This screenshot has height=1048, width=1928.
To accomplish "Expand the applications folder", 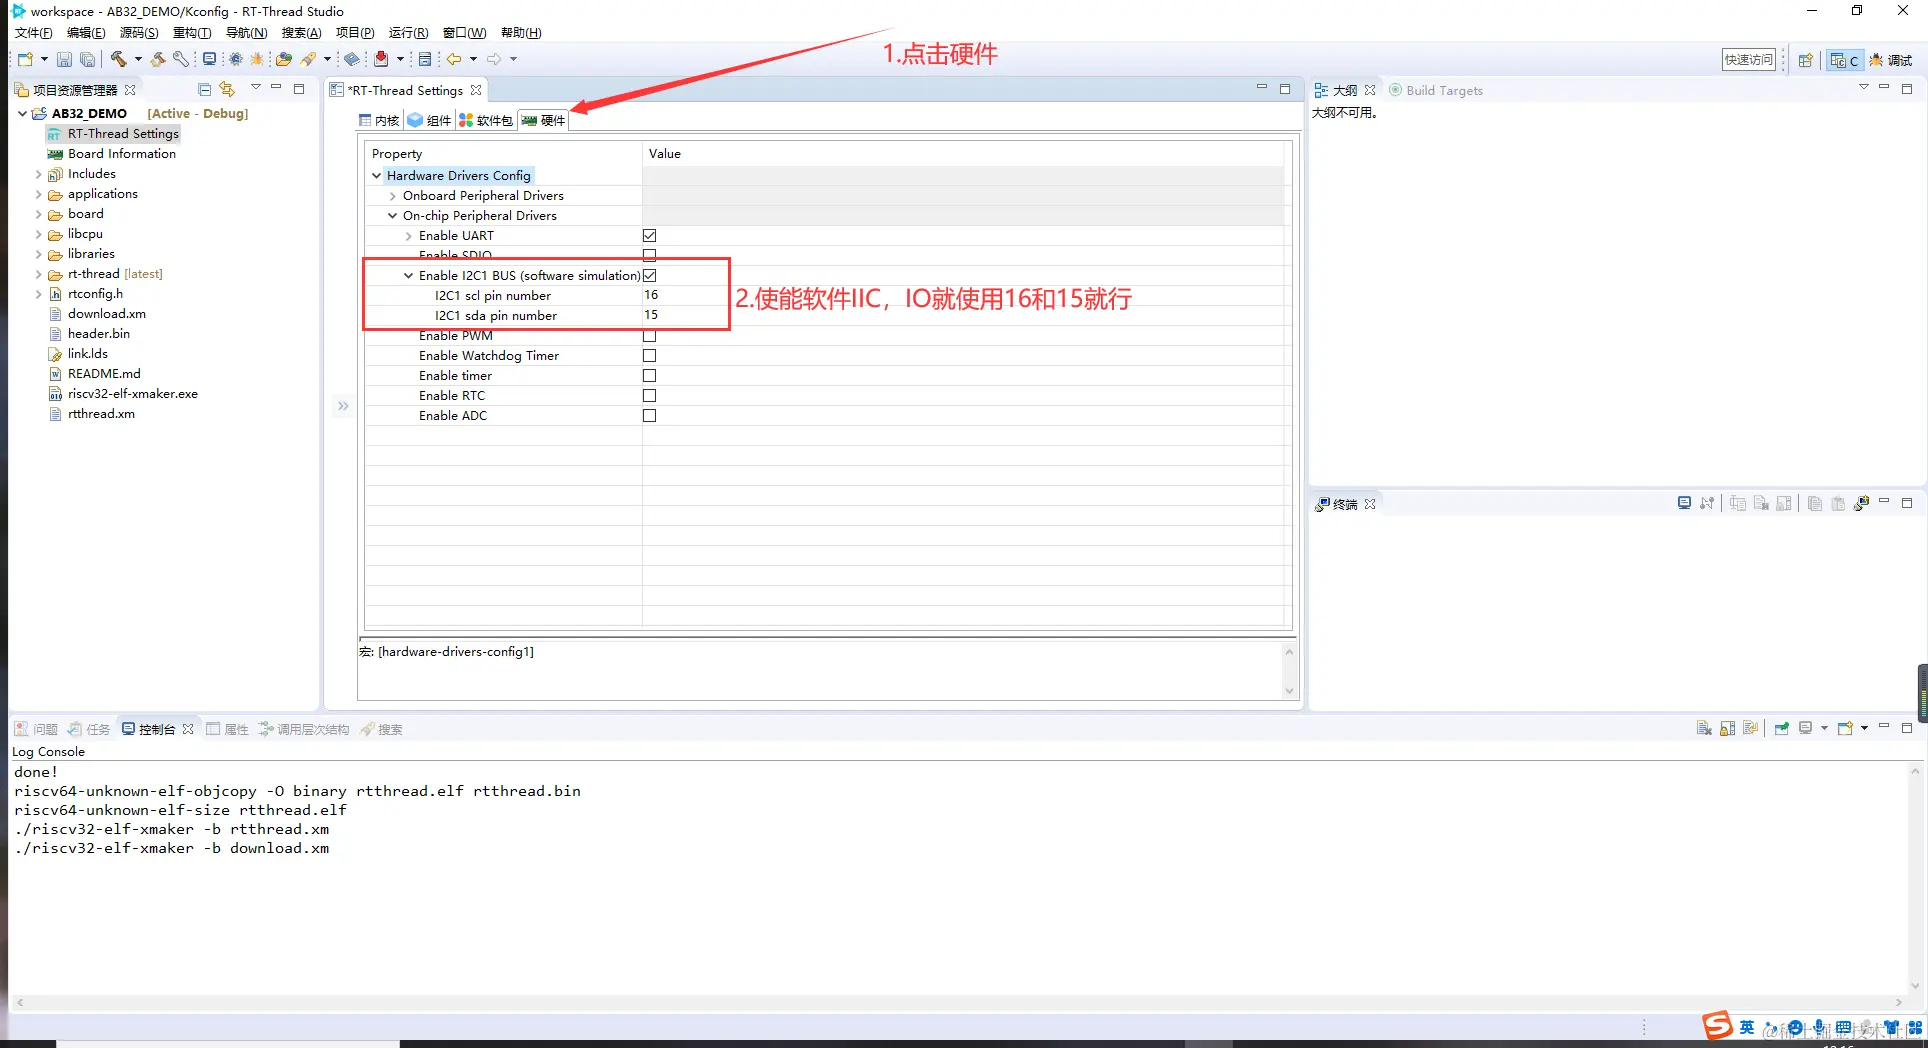I will (39, 194).
